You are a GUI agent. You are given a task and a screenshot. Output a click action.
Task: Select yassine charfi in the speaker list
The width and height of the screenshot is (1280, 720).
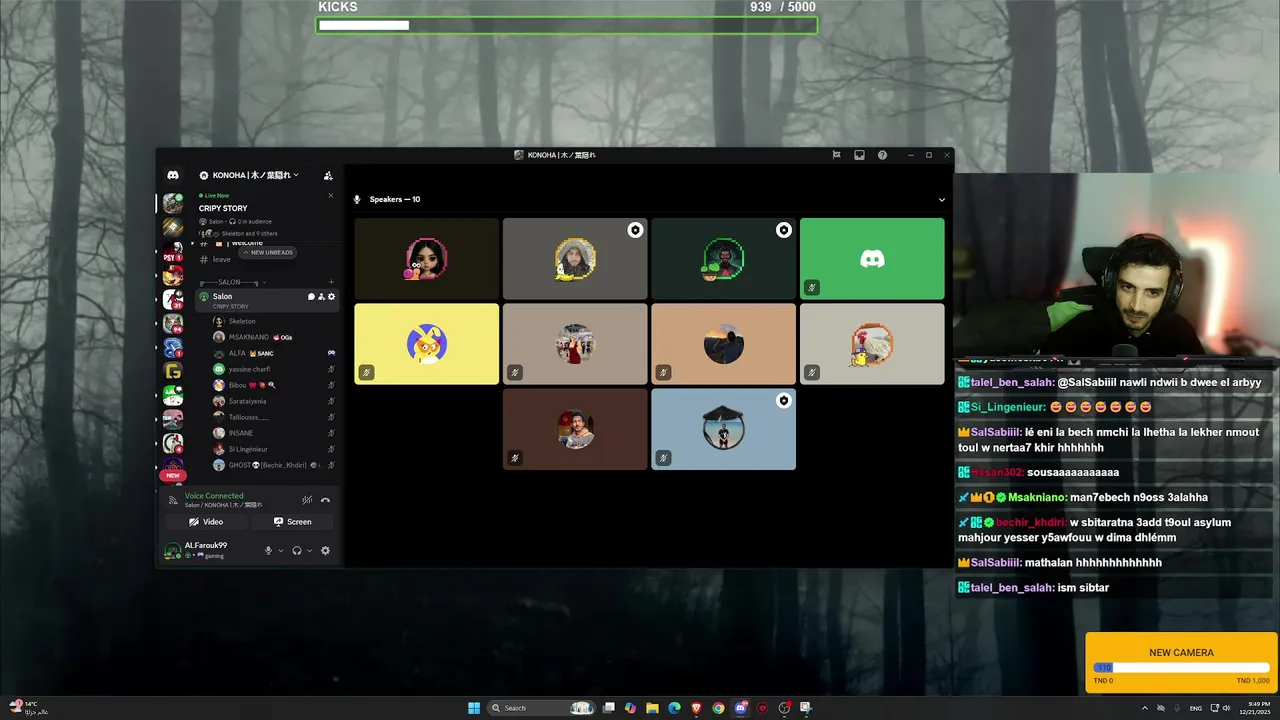point(274,369)
